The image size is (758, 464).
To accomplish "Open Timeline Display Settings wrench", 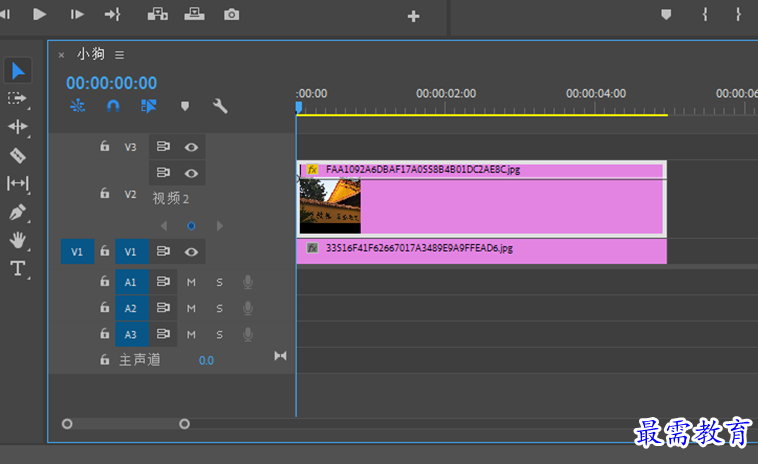I will (220, 105).
